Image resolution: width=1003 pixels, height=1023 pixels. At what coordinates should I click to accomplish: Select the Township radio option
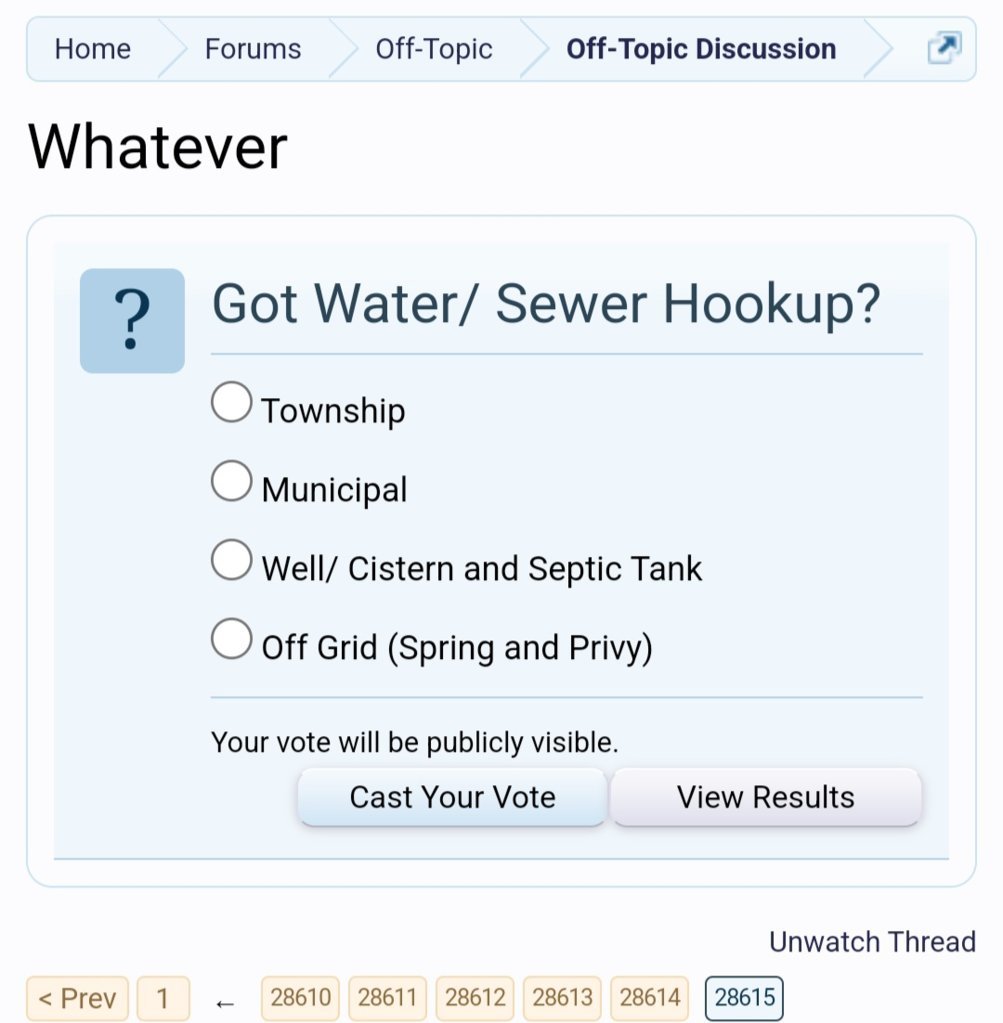232,402
